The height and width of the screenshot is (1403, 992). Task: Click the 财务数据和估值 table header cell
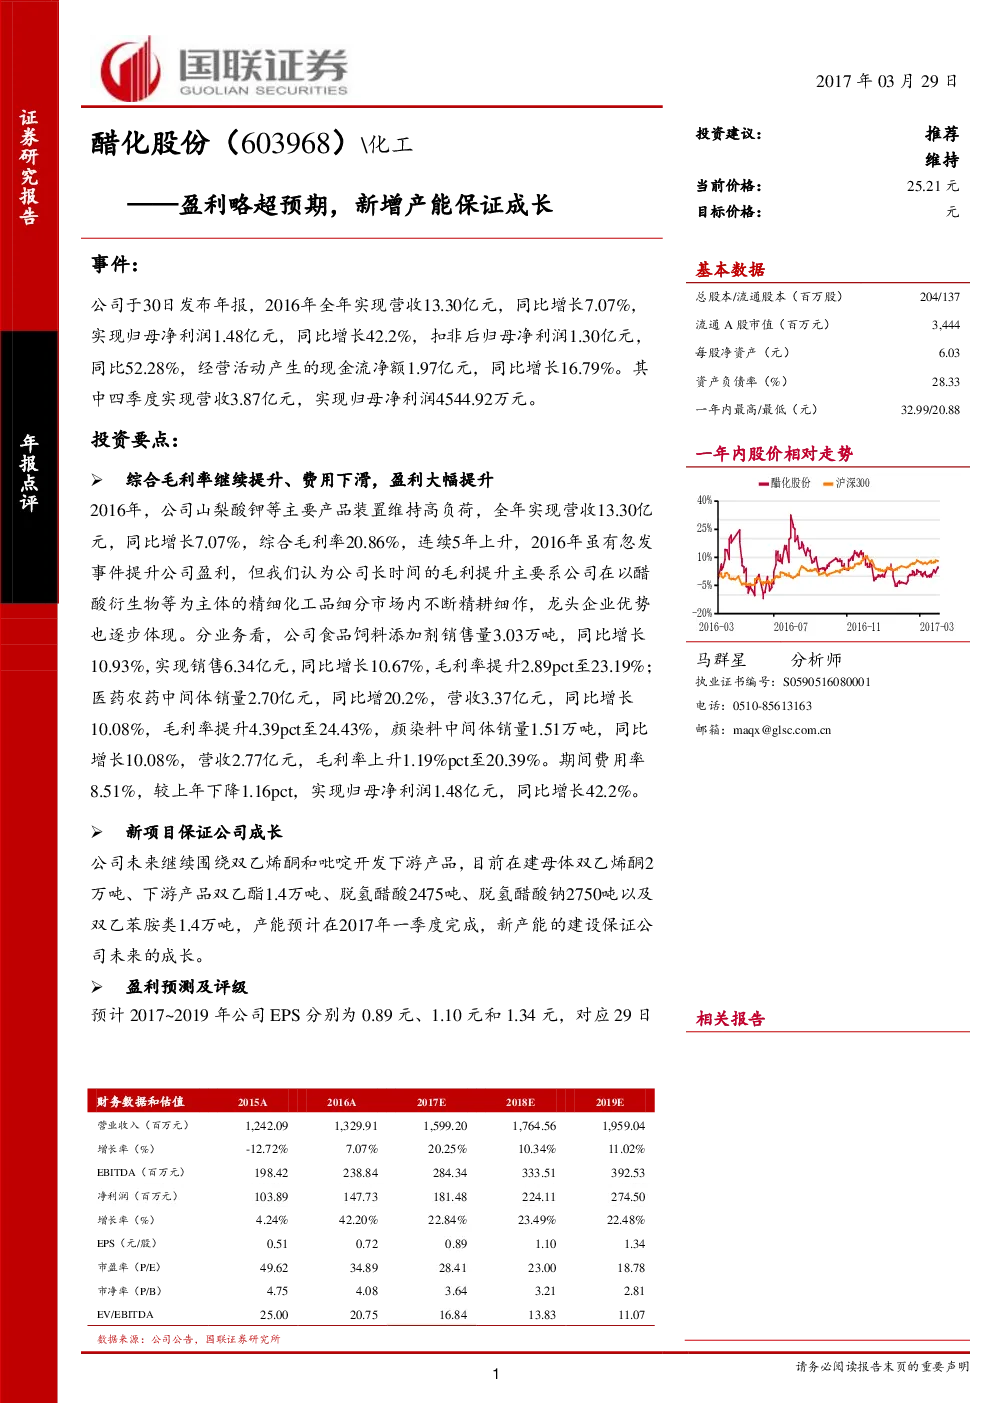coord(140,1102)
